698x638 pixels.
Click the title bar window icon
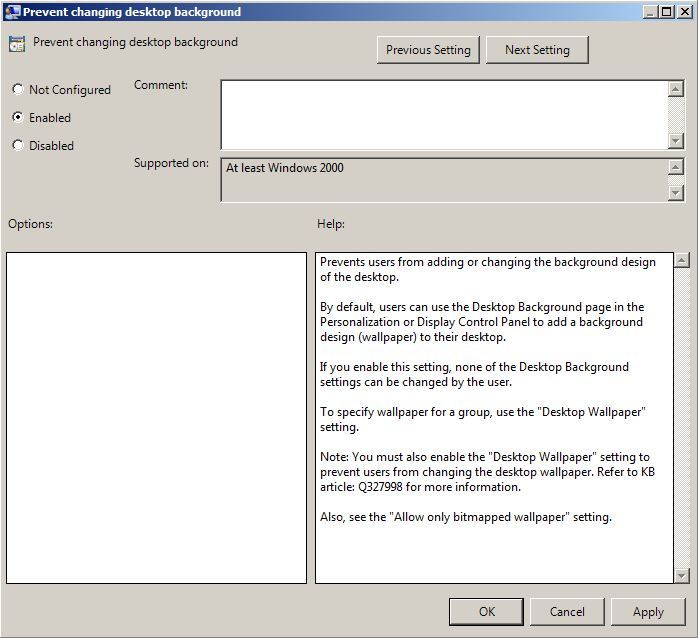click(x=12, y=12)
